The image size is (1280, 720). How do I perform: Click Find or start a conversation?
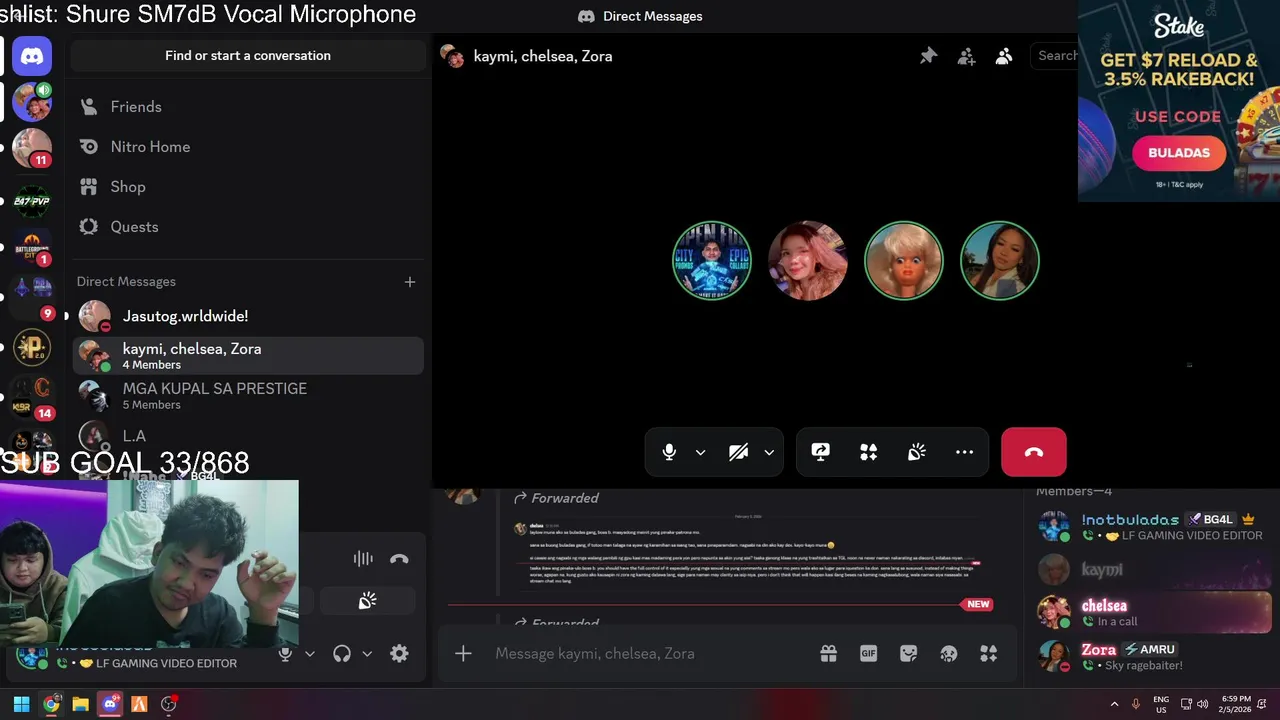tap(248, 56)
